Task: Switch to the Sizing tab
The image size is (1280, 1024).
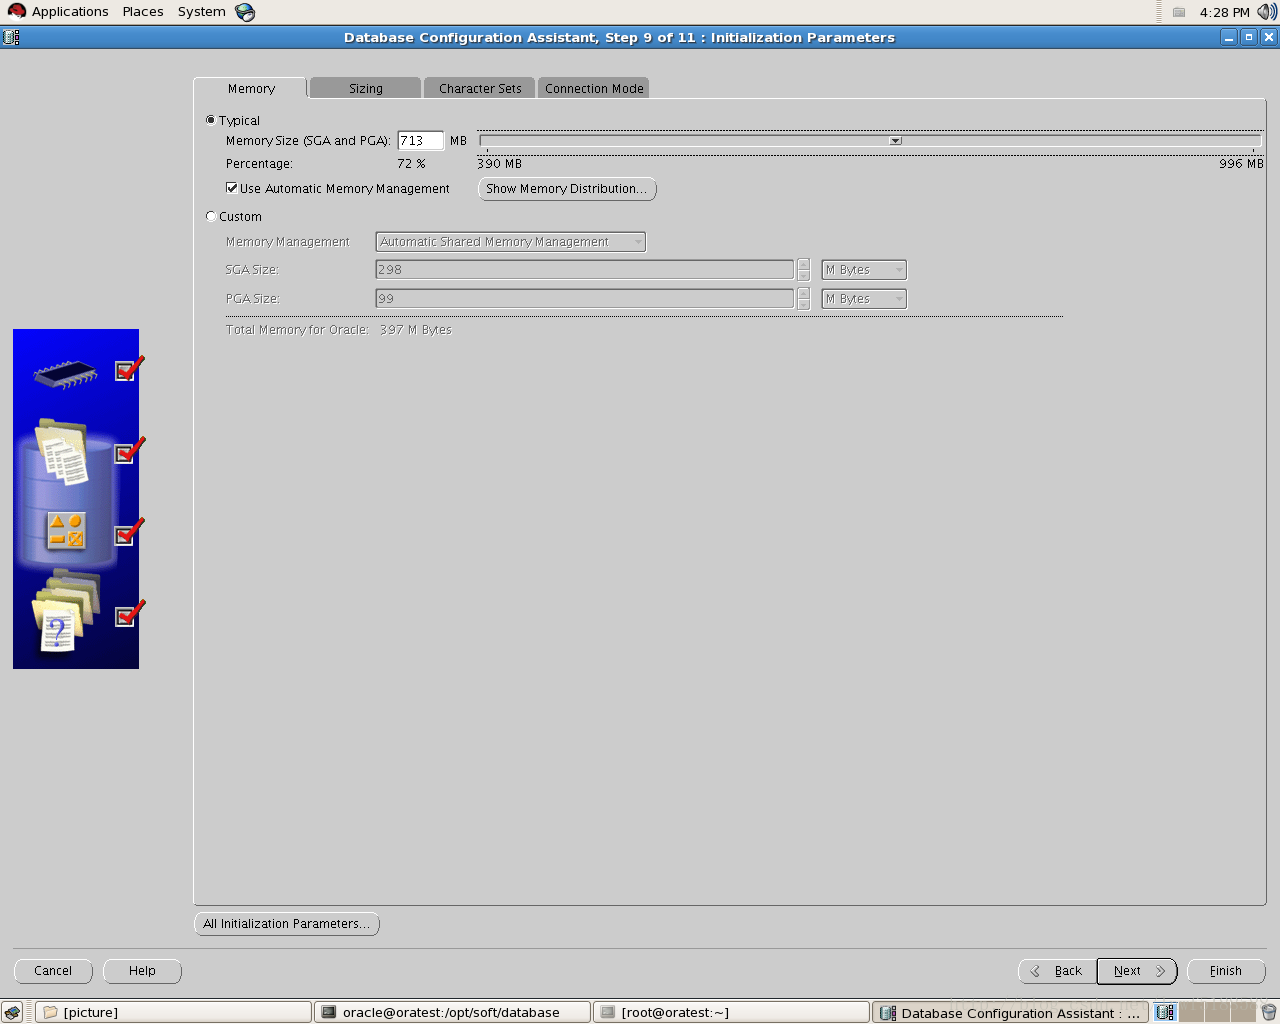Action: pyautogui.click(x=366, y=88)
